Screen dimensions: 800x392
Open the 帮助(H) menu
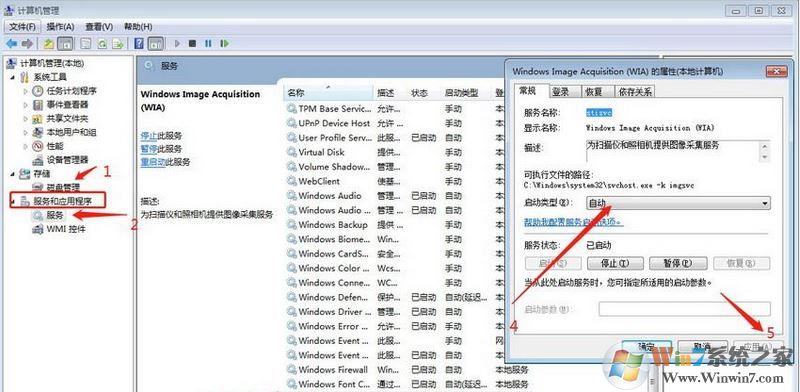(138, 27)
